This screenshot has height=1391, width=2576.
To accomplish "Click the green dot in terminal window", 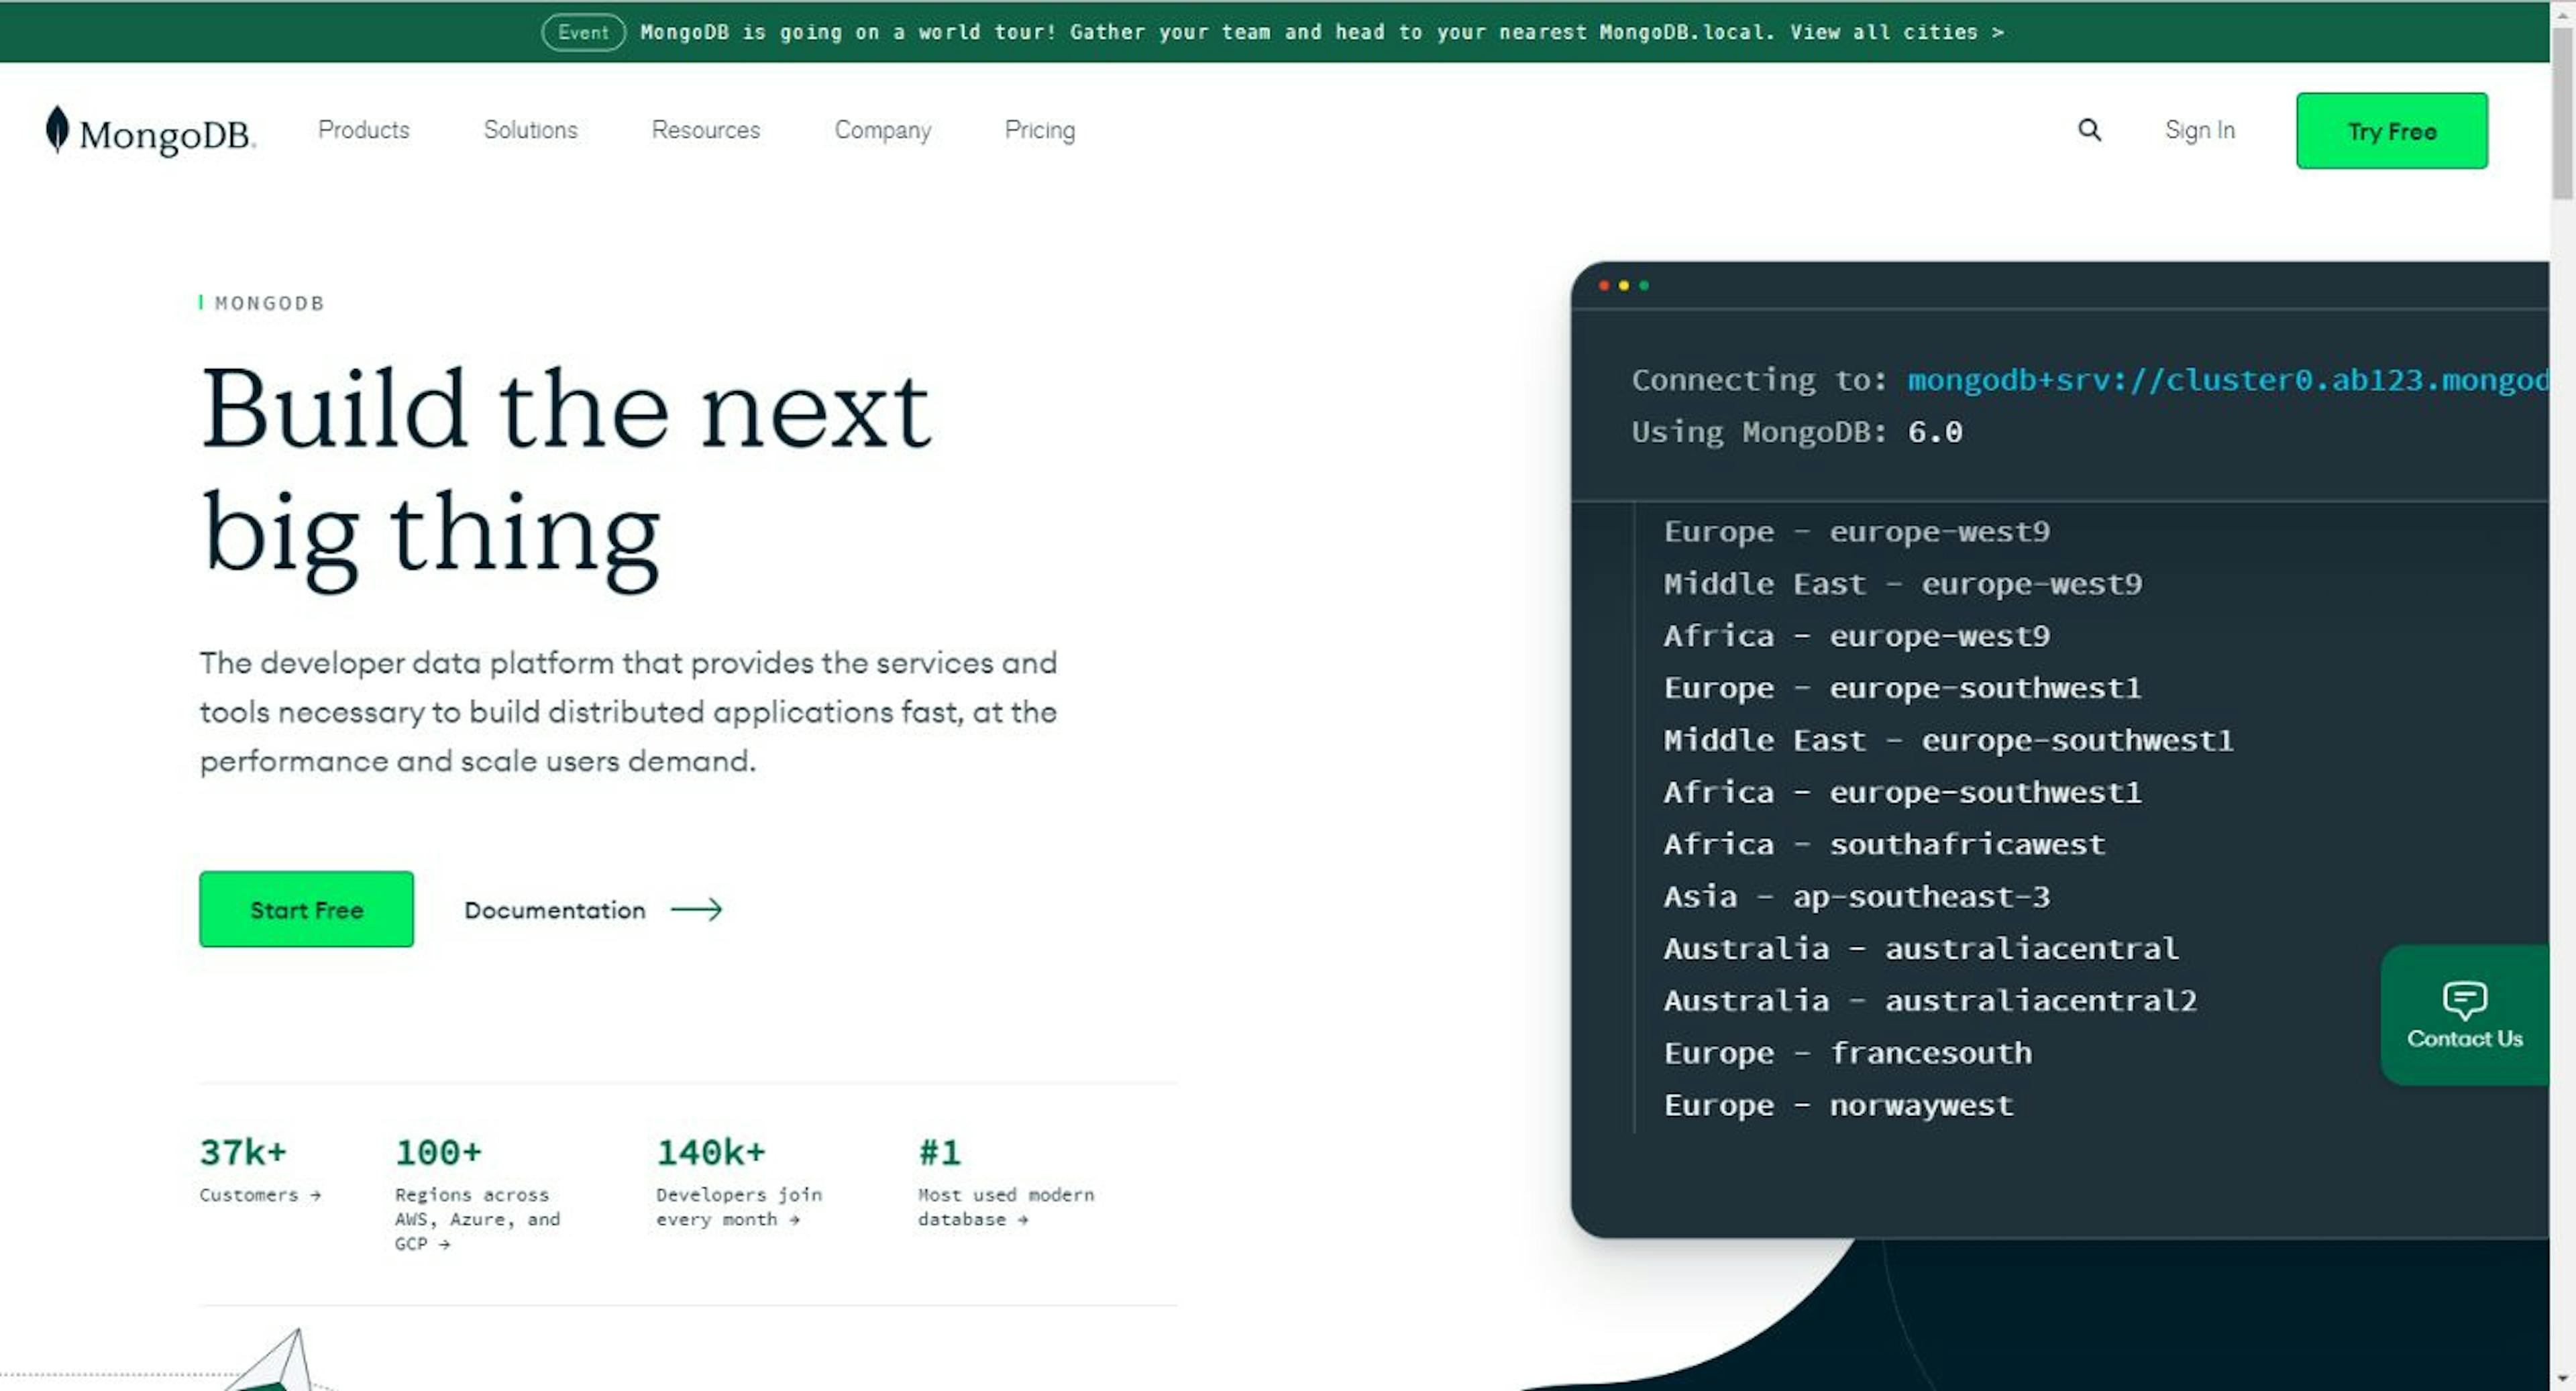I will (1644, 286).
